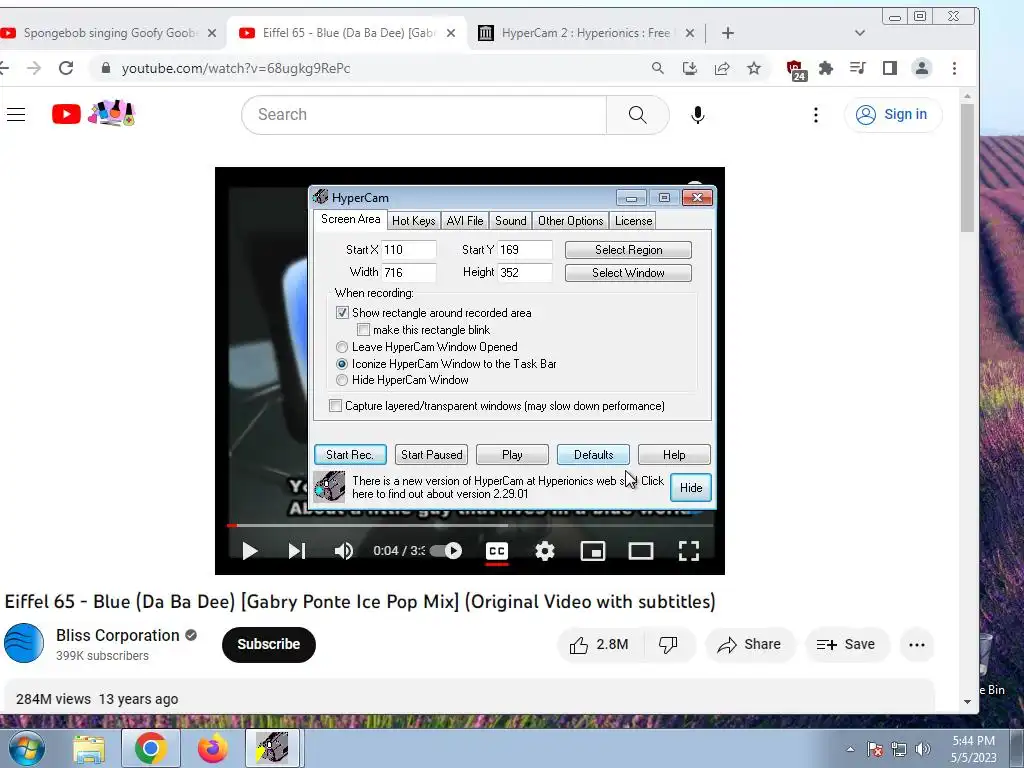
Task: Toggle the Chrome side panel icon
Action: tap(889, 68)
